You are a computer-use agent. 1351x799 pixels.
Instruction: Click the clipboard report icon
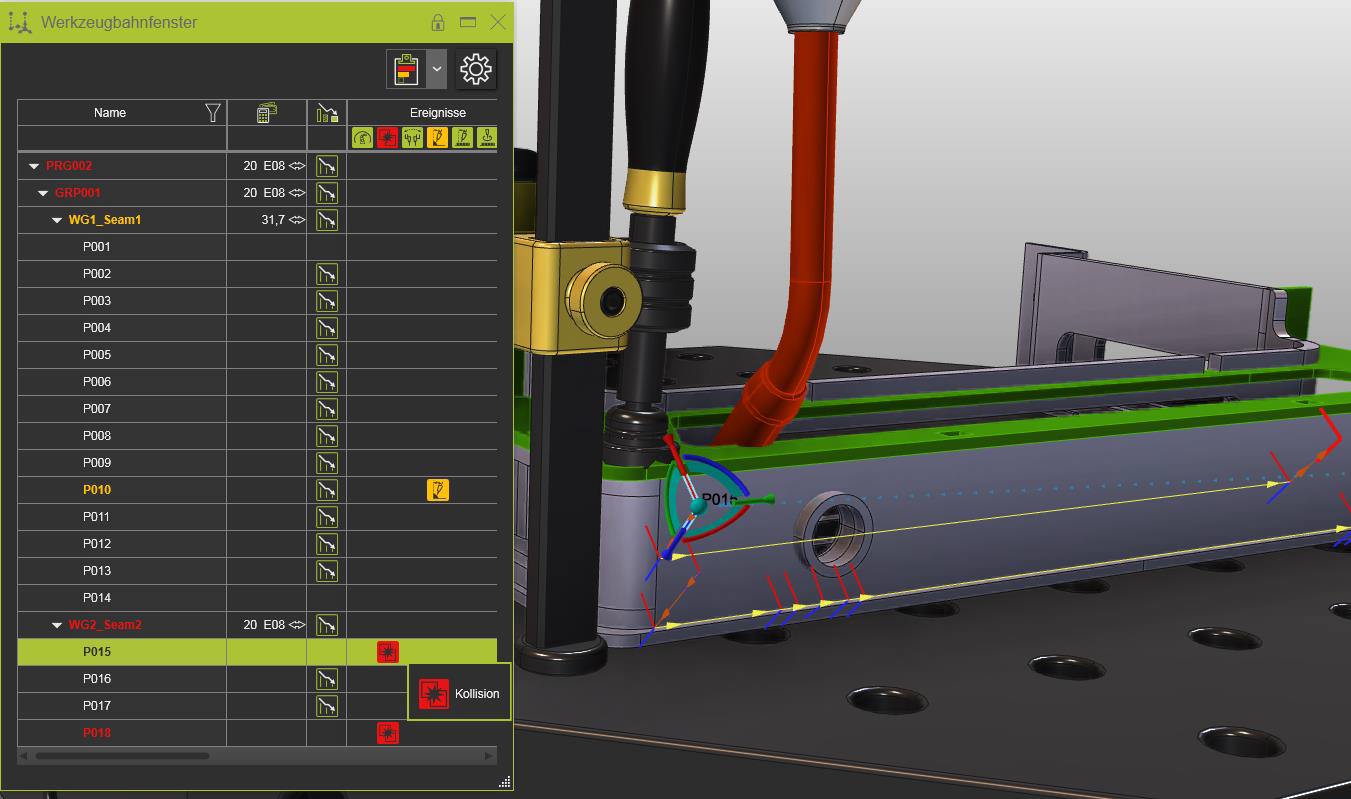[406, 69]
